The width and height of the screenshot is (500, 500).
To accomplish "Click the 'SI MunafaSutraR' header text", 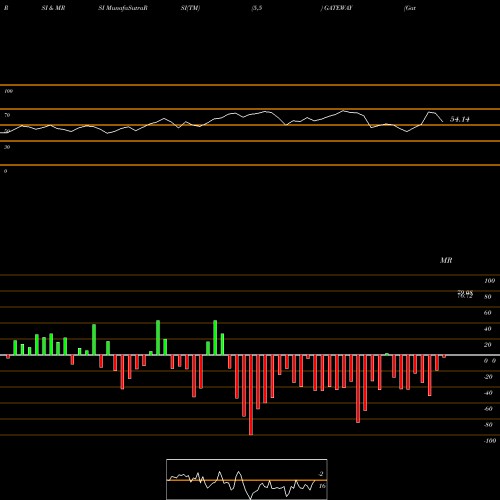I will (123, 8).
